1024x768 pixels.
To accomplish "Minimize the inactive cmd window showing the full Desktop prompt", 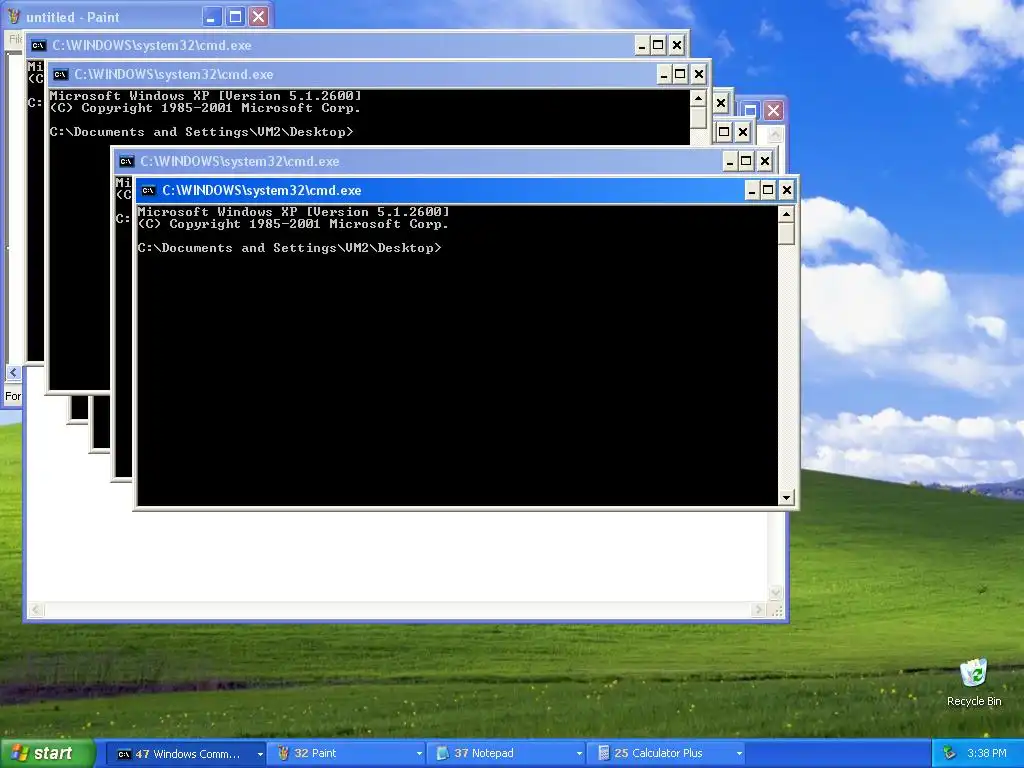I will pos(664,74).
